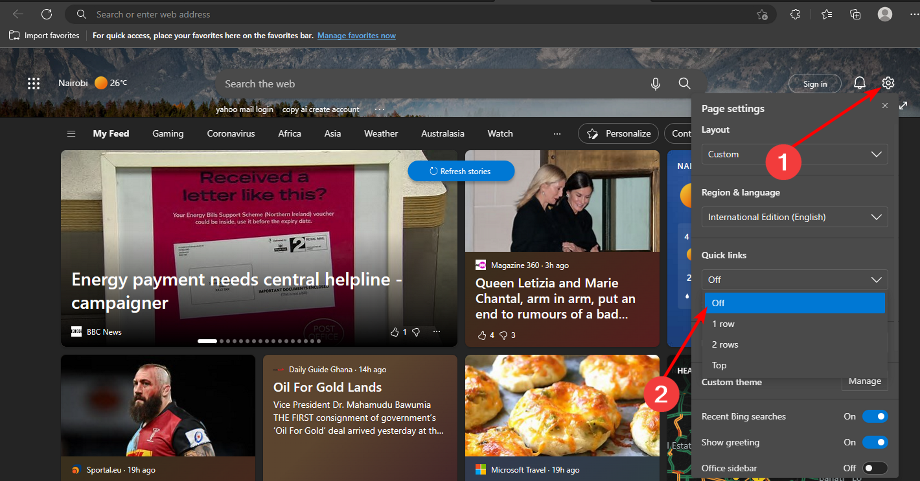Screen dimensions: 920x481
Task: Switch to the Gaming tab
Action: pyautogui.click(x=168, y=134)
